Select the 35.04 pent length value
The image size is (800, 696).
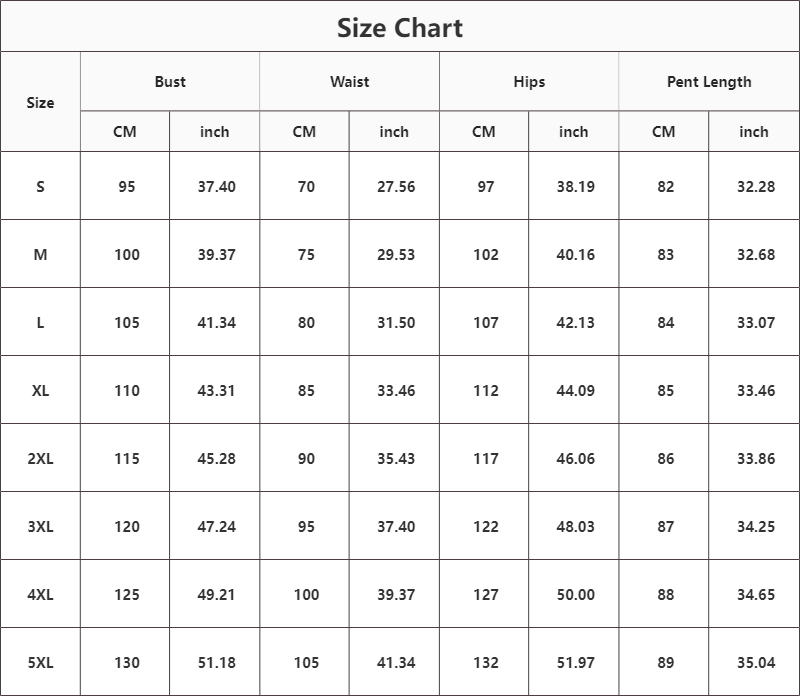(756, 662)
